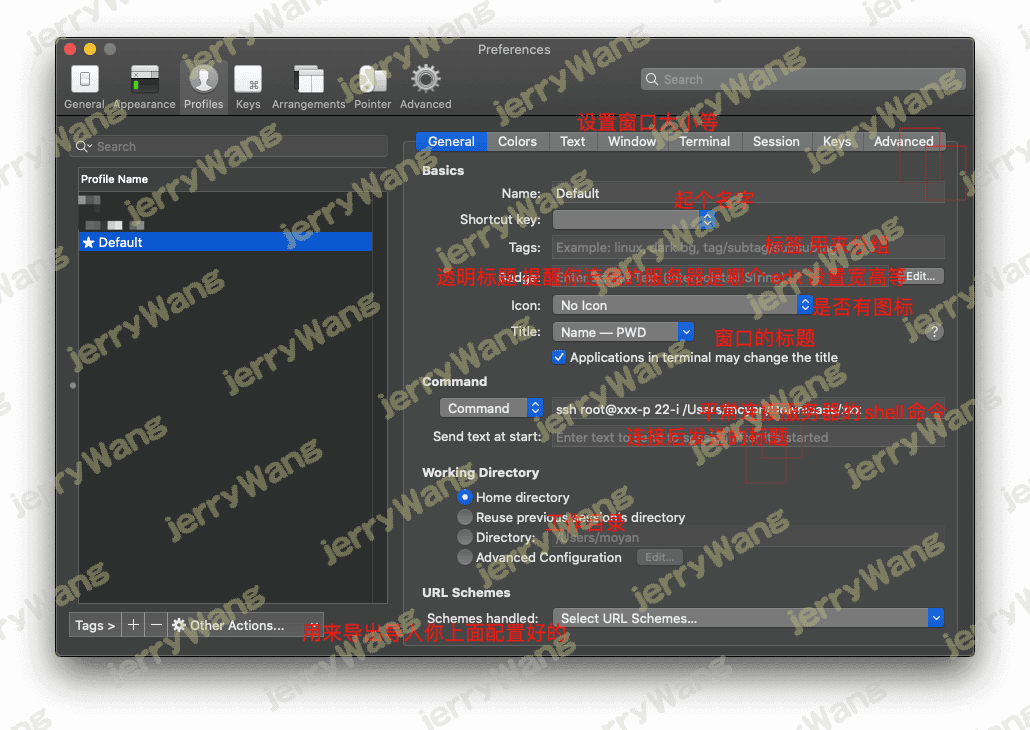This screenshot has width=1030, height=730.
Task: Click the help question mark icon
Action: tap(934, 332)
